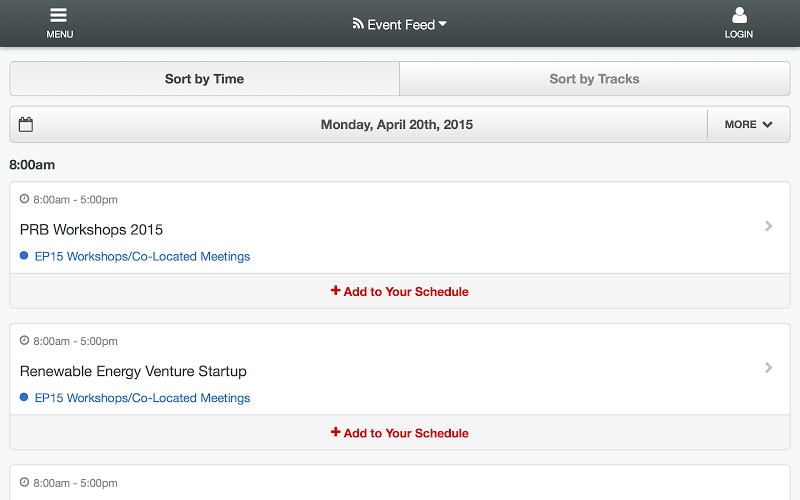This screenshot has width=800, height=500.
Task: Expand the Event Feed dropdown
Action: point(400,24)
